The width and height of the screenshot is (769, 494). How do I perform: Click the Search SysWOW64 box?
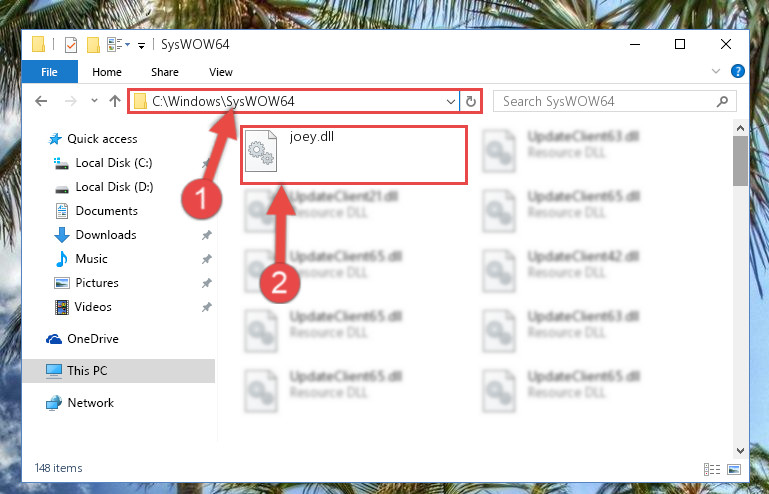[x=615, y=102]
